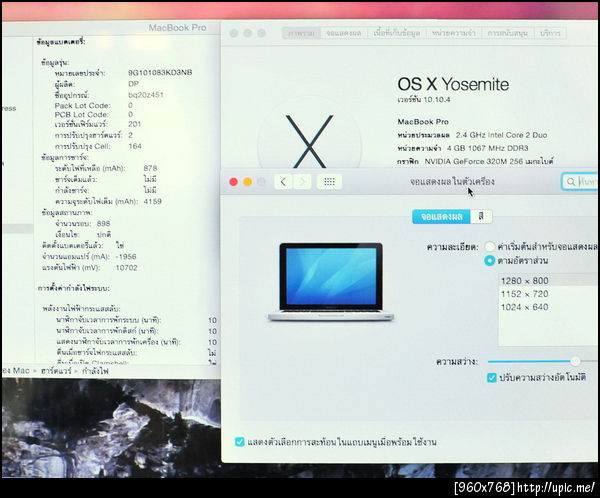Click the MacBook Pro title of System Information window
Screen dimensions: 600x498
click(x=177, y=28)
